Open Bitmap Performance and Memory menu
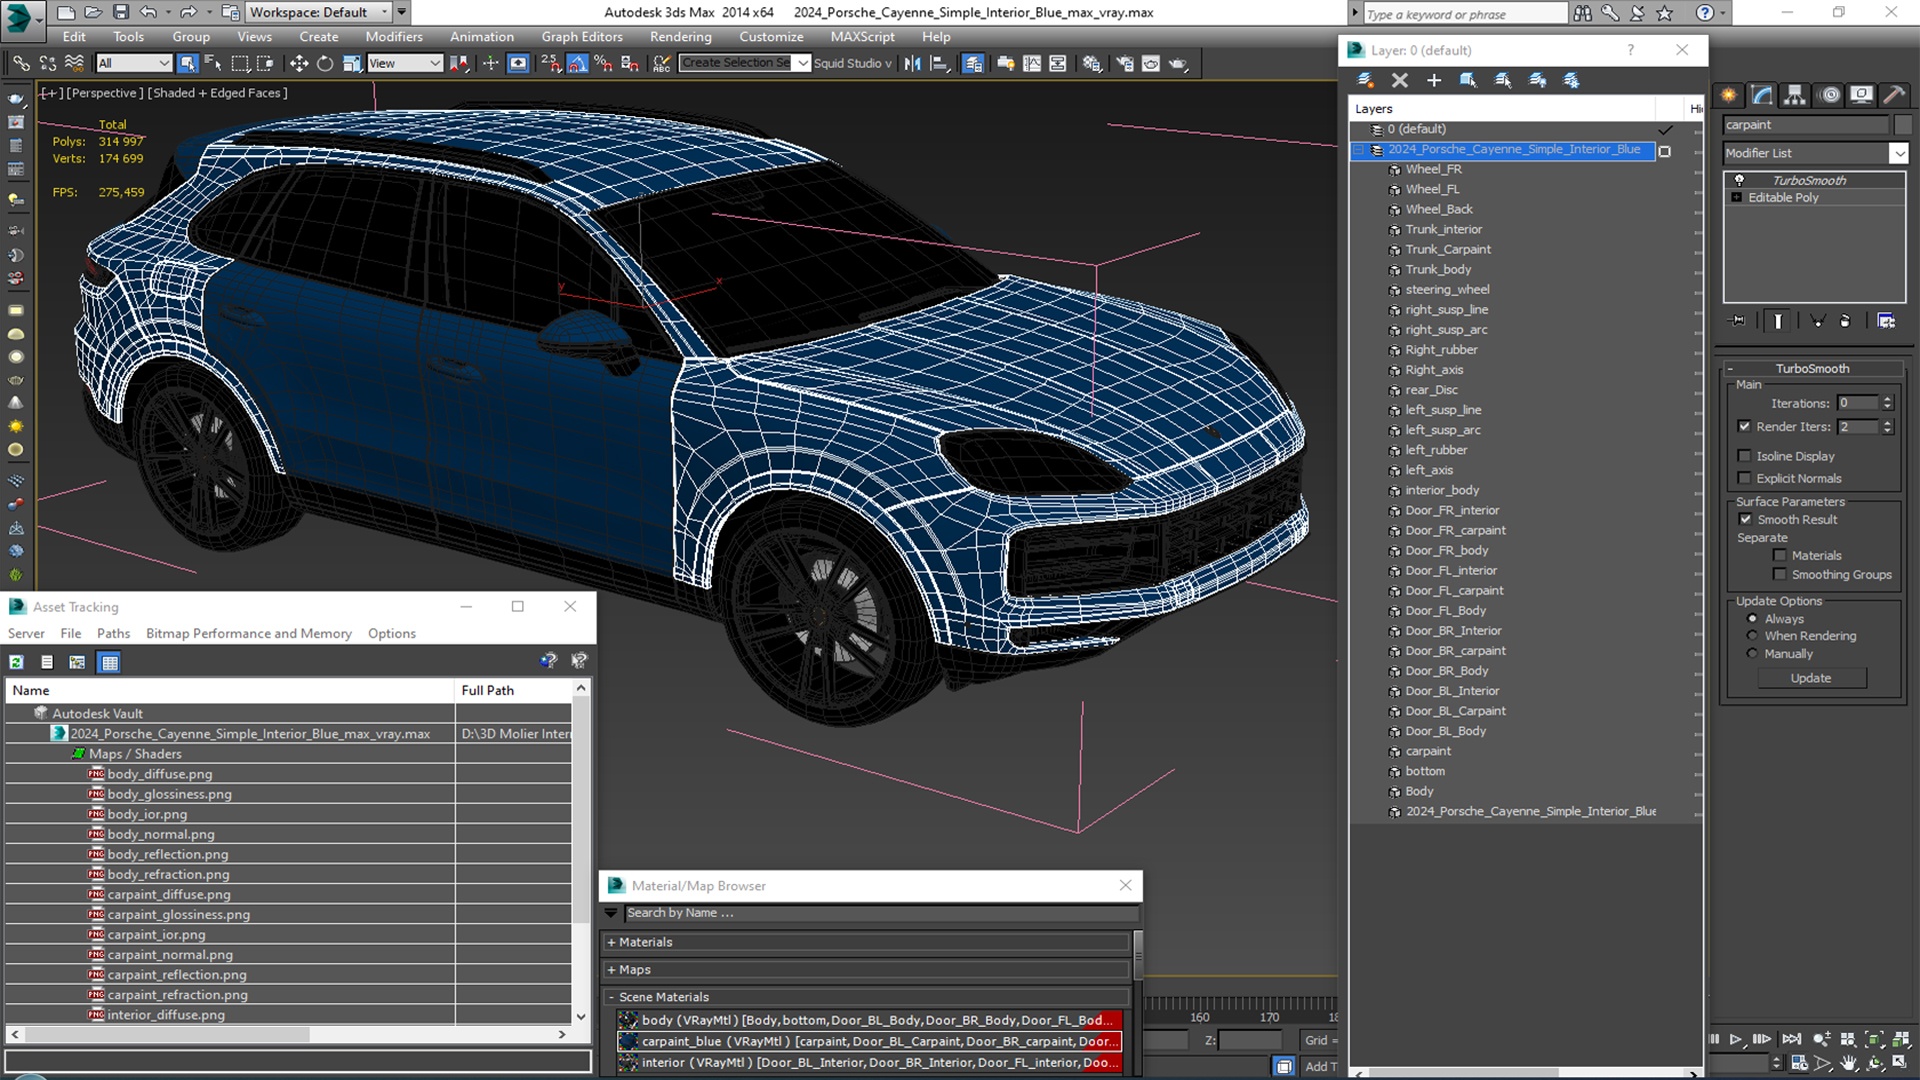This screenshot has width=1920, height=1080. pos(249,634)
